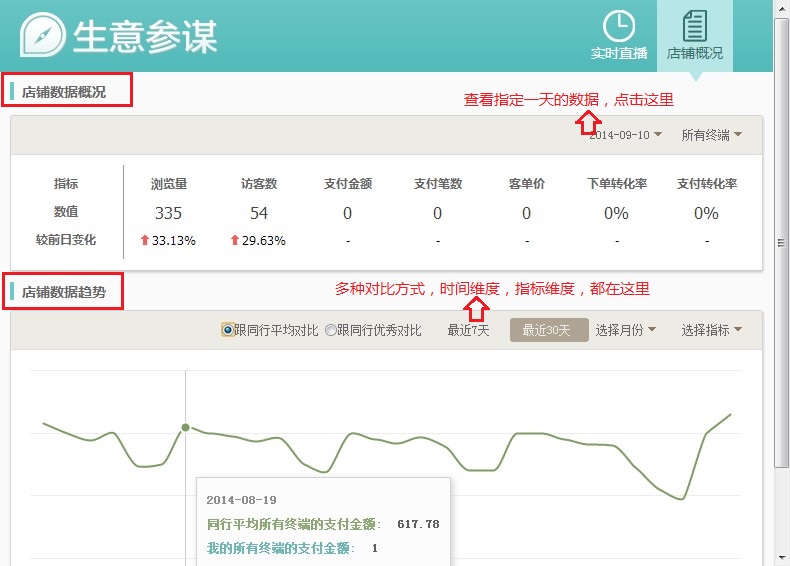
Task: Click the scrollbar up arrow
Action: pos(781,7)
